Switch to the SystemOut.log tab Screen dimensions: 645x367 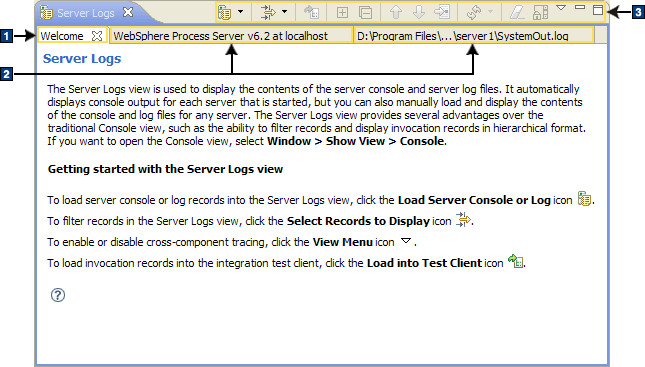[473, 36]
